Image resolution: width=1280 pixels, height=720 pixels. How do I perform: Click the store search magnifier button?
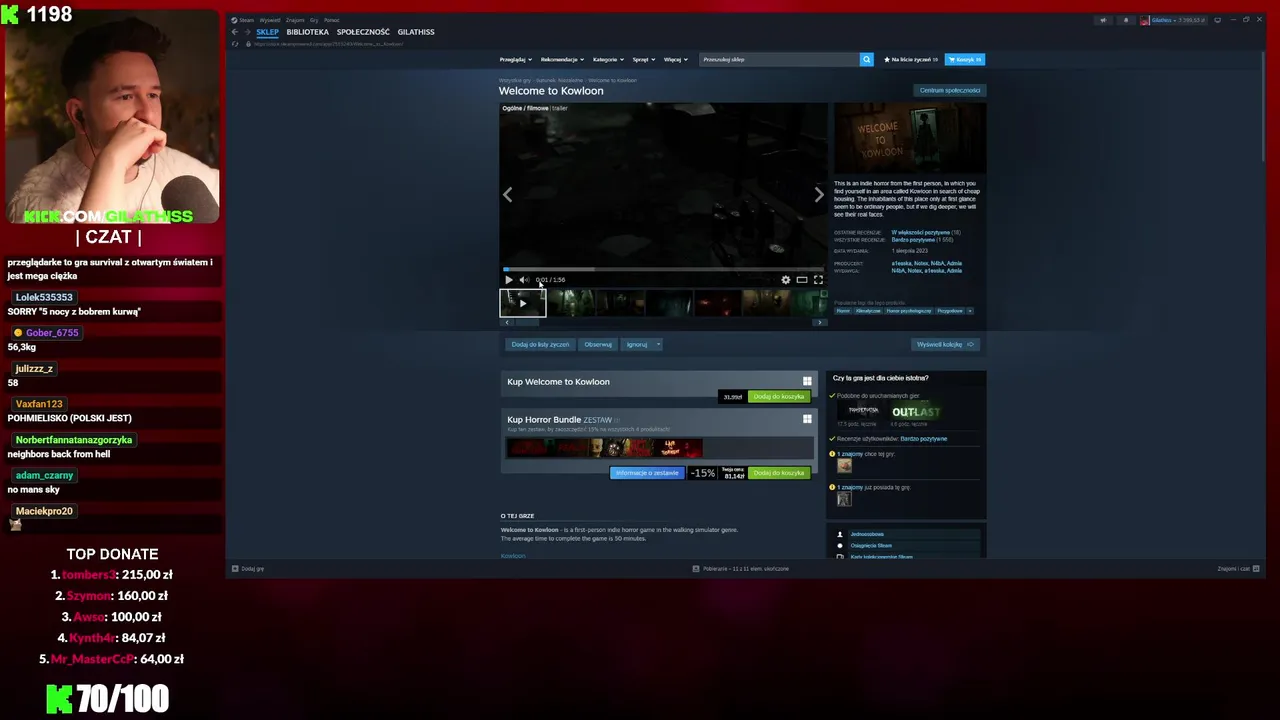866,59
